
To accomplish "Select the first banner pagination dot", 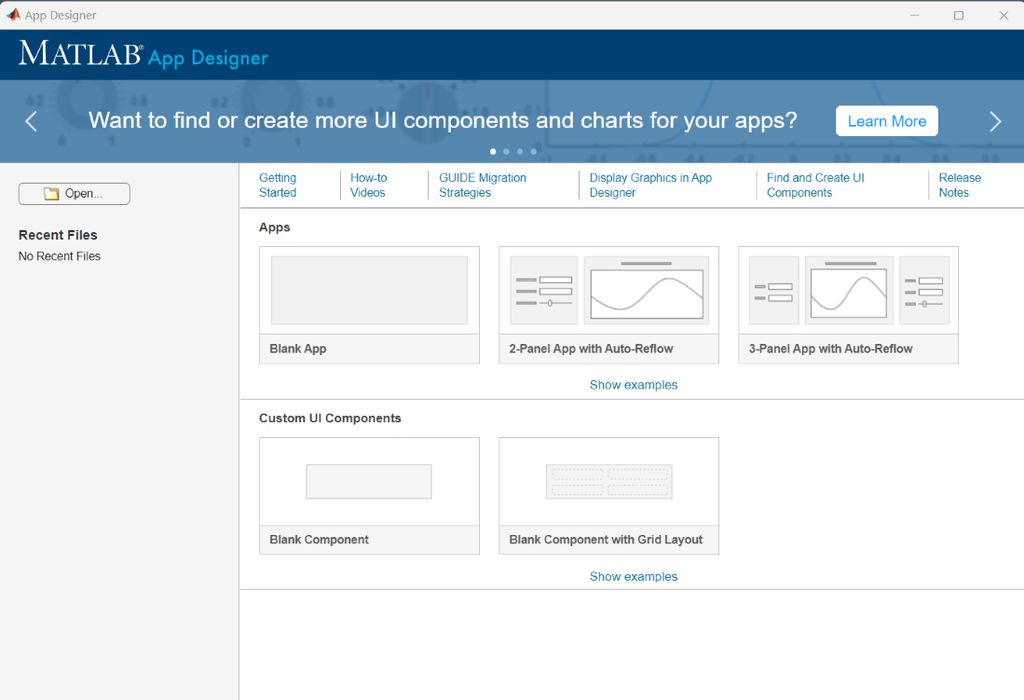I will (x=492, y=151).
